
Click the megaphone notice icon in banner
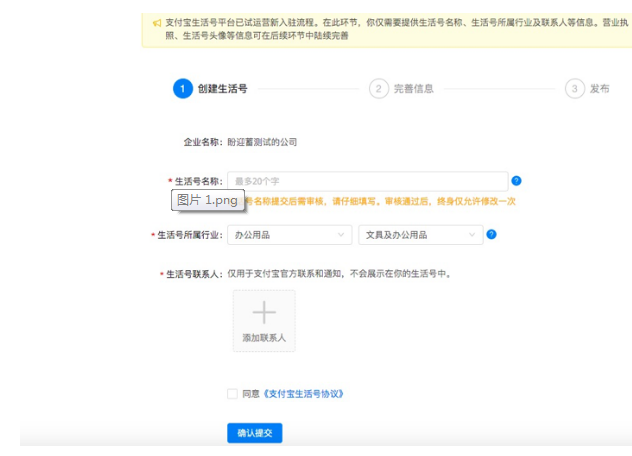157,23
